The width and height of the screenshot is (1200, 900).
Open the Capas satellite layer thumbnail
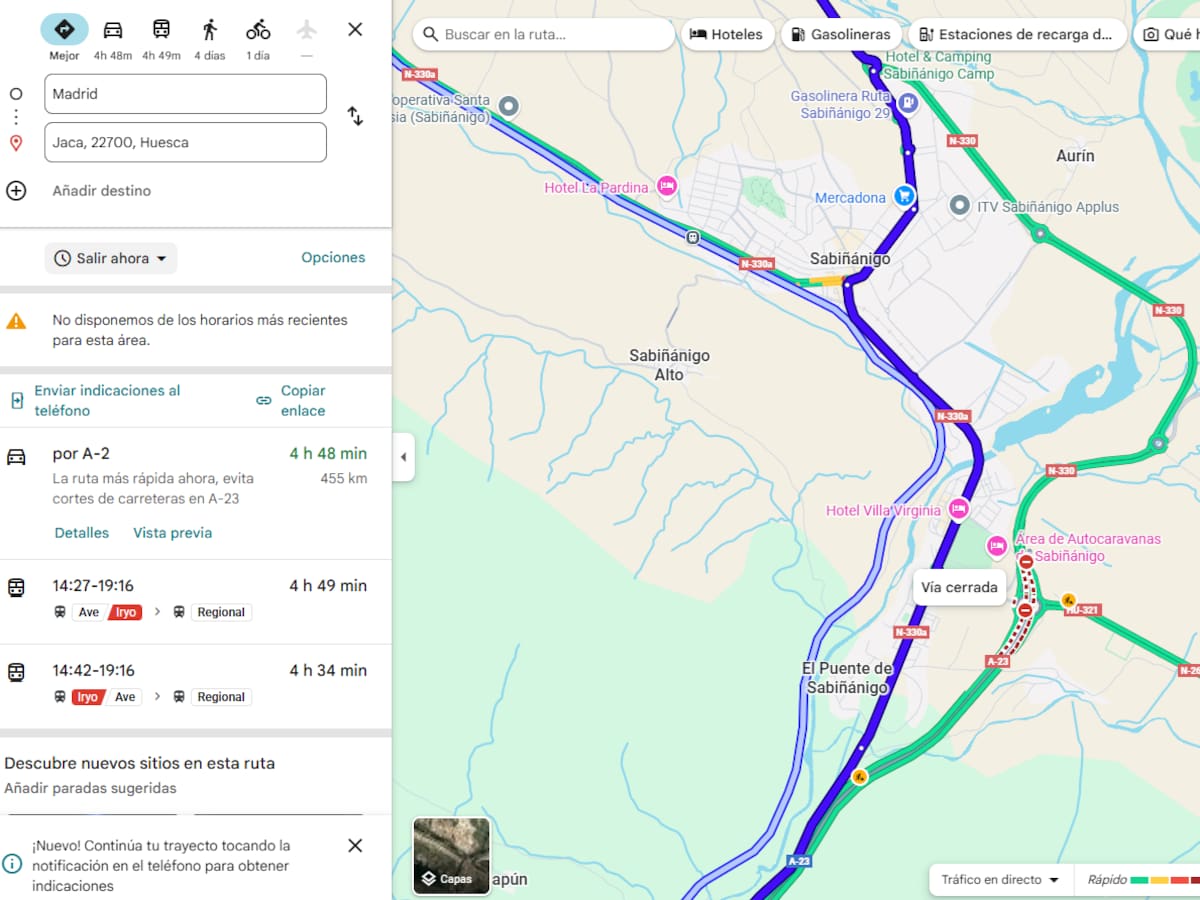click(452, 855)
